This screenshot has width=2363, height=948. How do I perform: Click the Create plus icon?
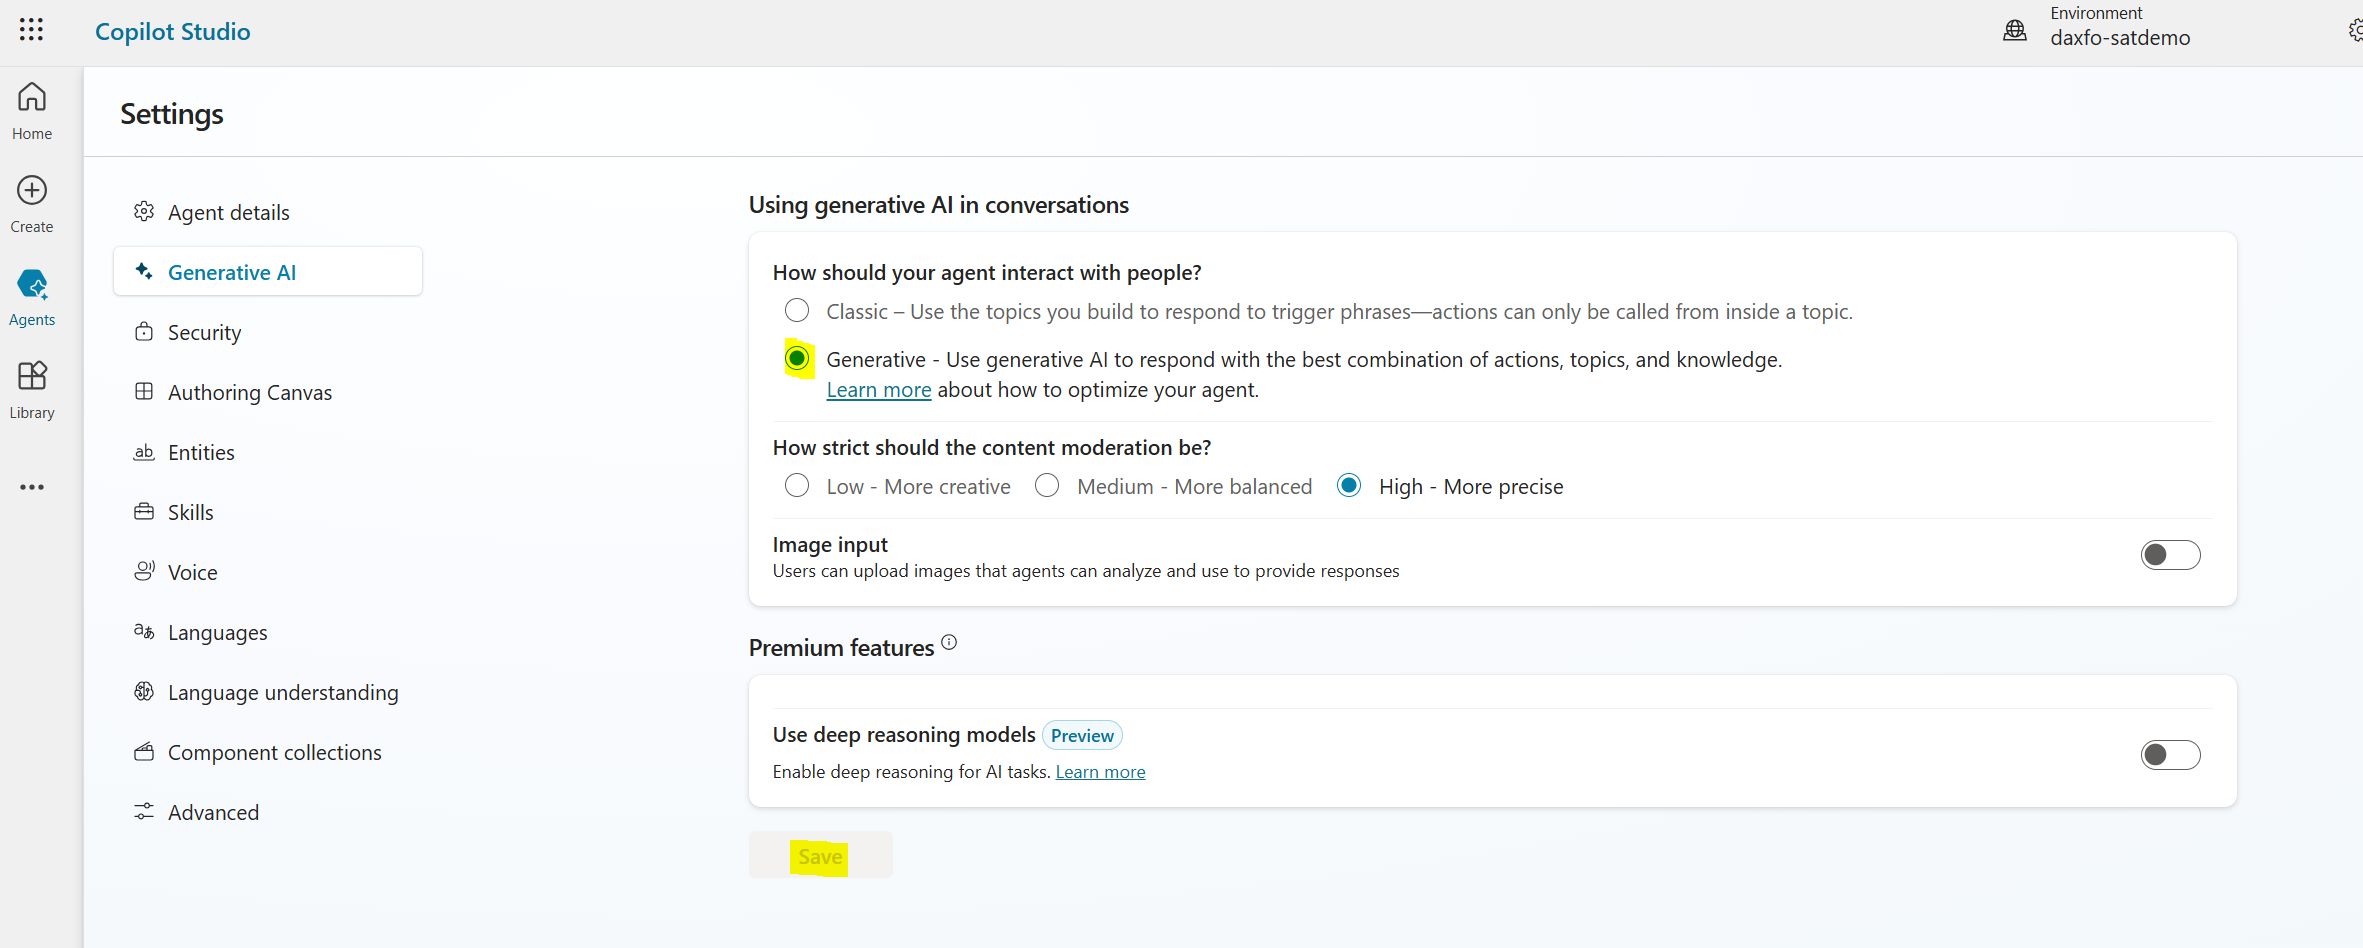[32, 191]
